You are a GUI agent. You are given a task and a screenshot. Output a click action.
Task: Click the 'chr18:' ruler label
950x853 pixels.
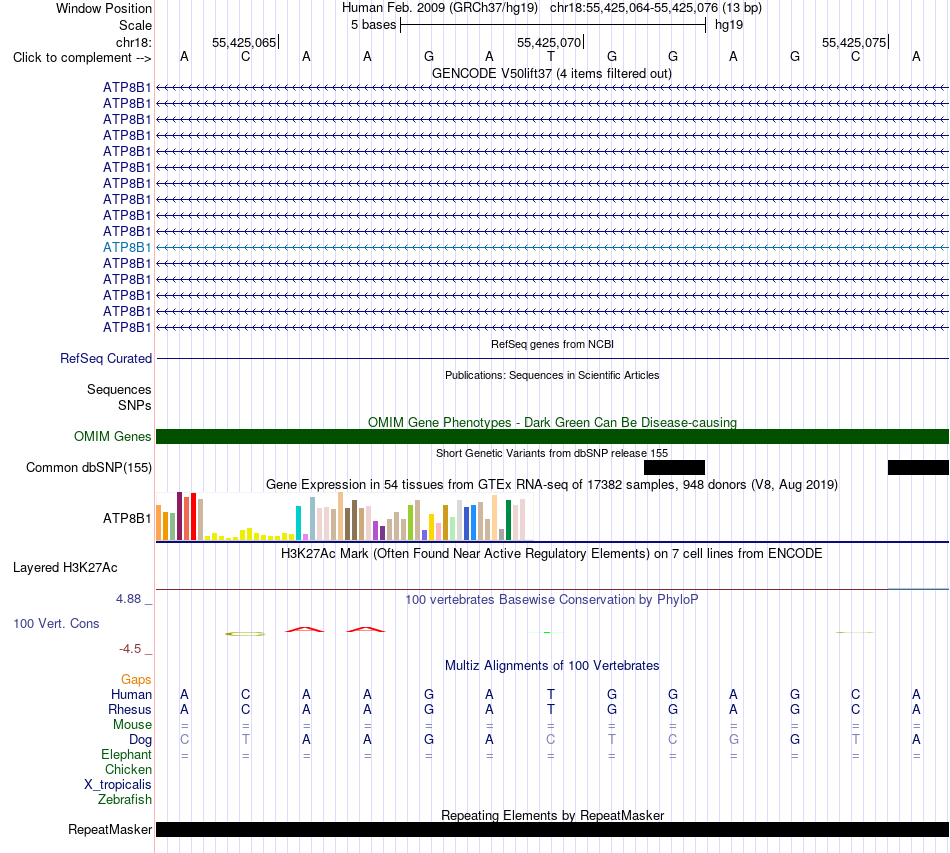(x=133, y=42)
